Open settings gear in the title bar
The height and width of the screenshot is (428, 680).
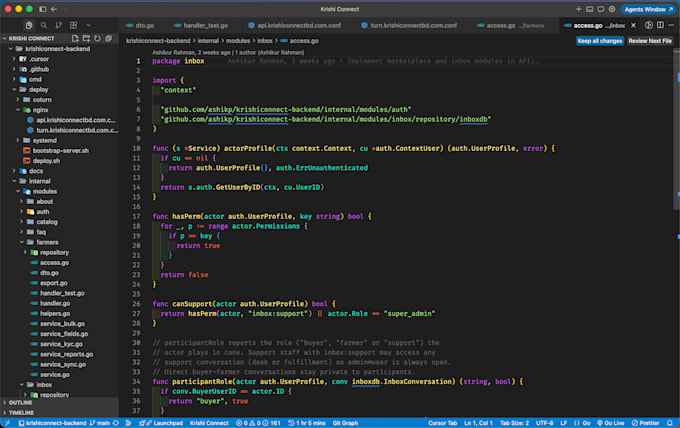click(x=612, y=9)
